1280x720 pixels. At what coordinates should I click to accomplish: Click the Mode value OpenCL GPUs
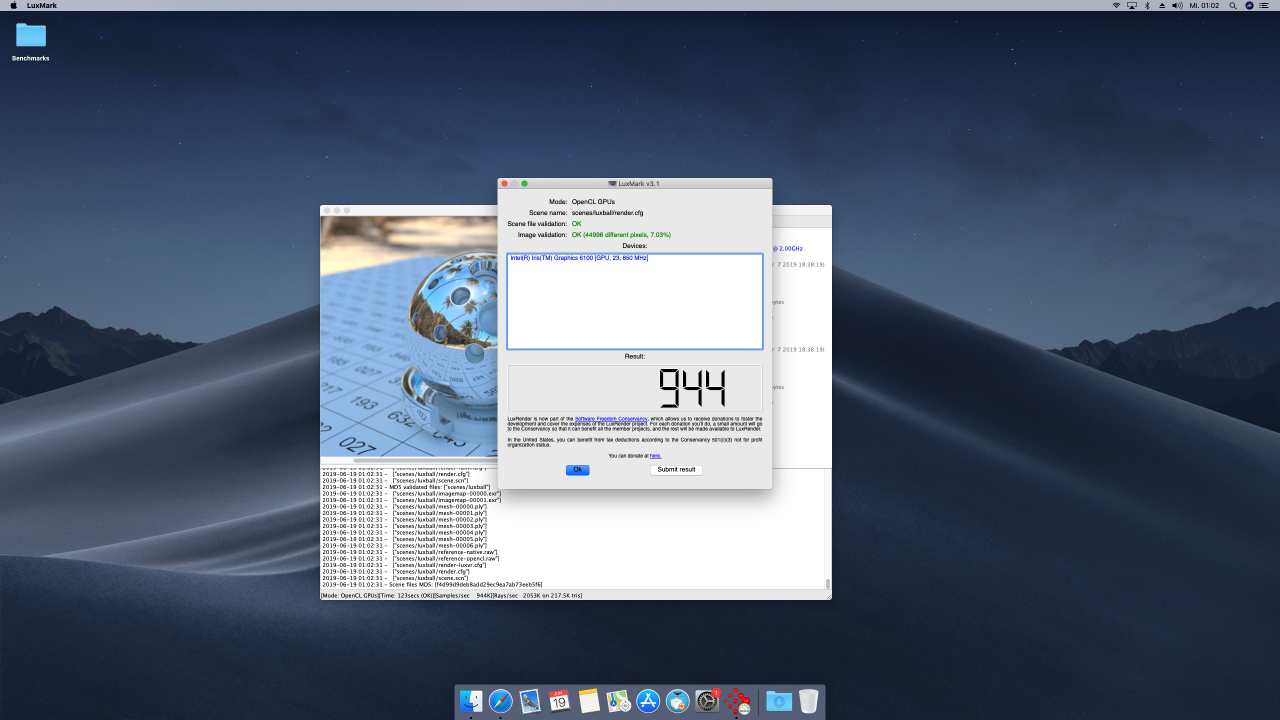[593, 202]
